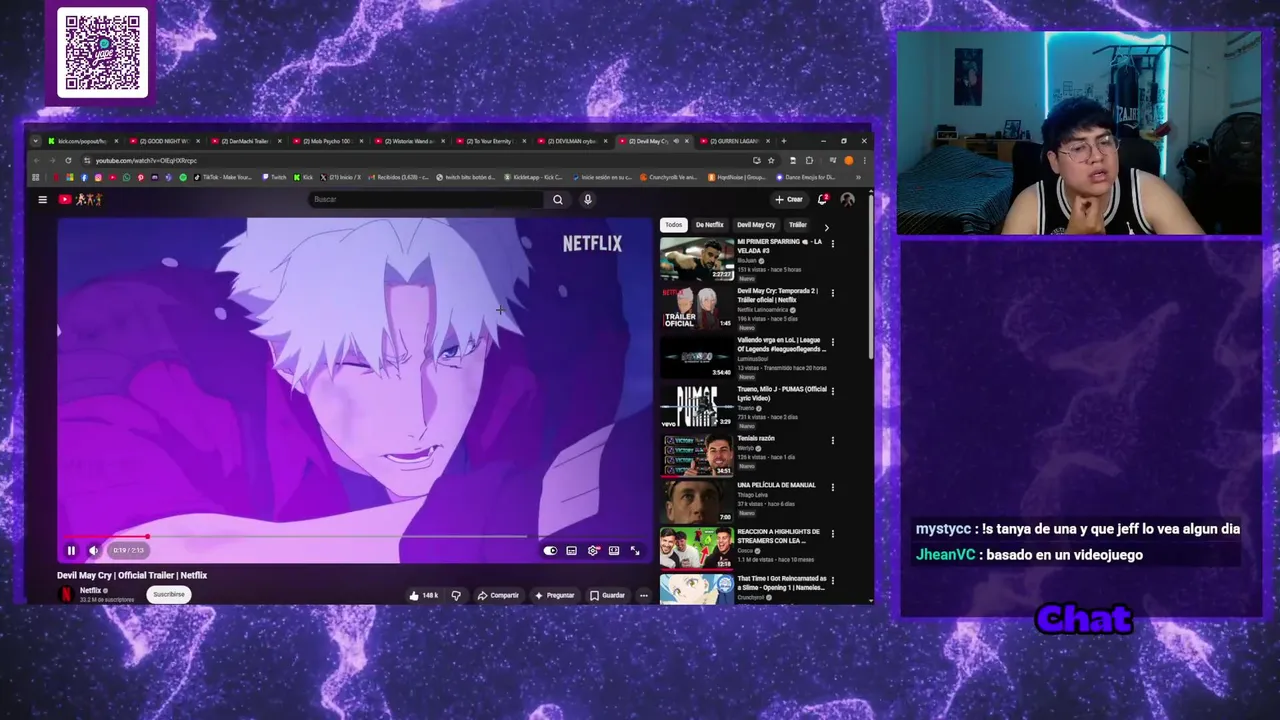
Task: Seek on the red video progress bar
Action: point(354,537)
